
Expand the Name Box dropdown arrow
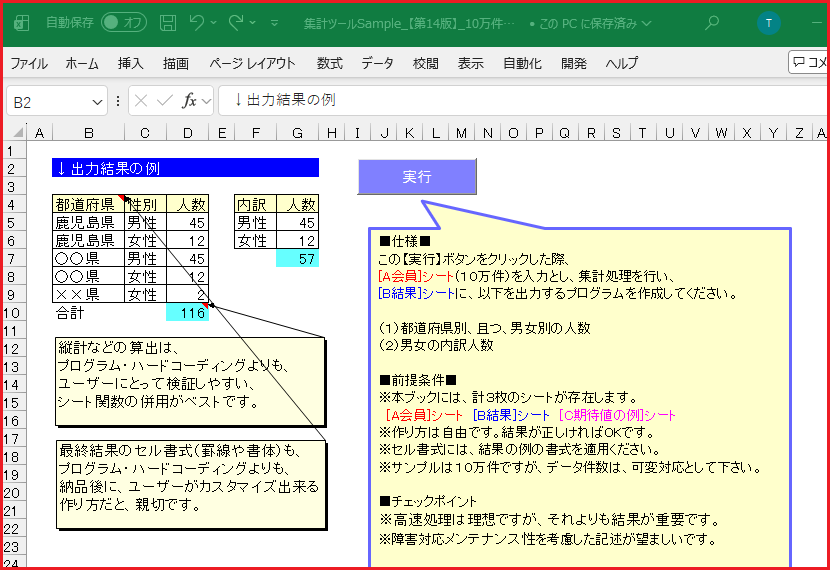97,102
